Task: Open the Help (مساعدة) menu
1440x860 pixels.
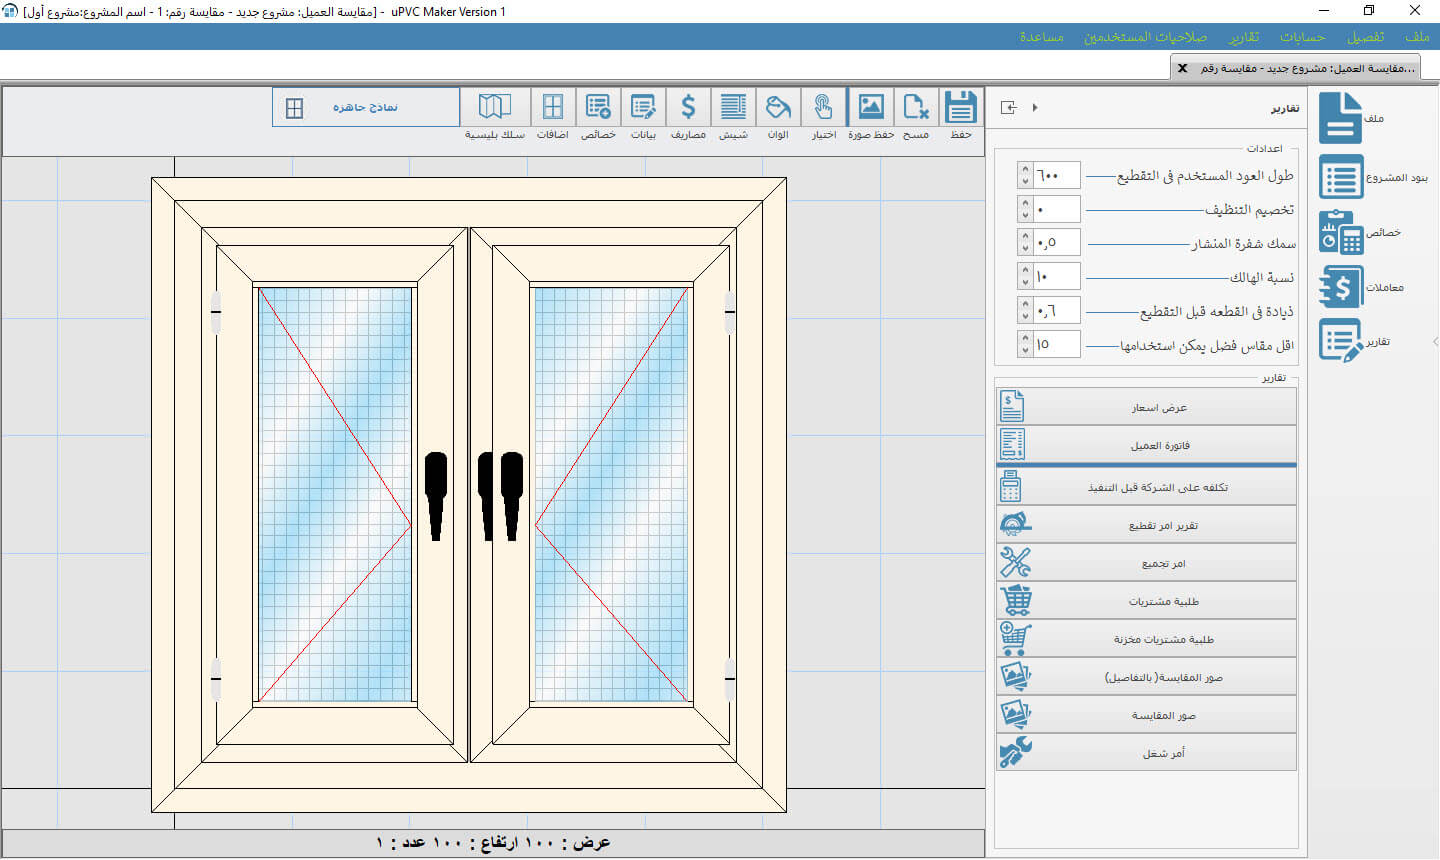Action: click(1041, 37)
